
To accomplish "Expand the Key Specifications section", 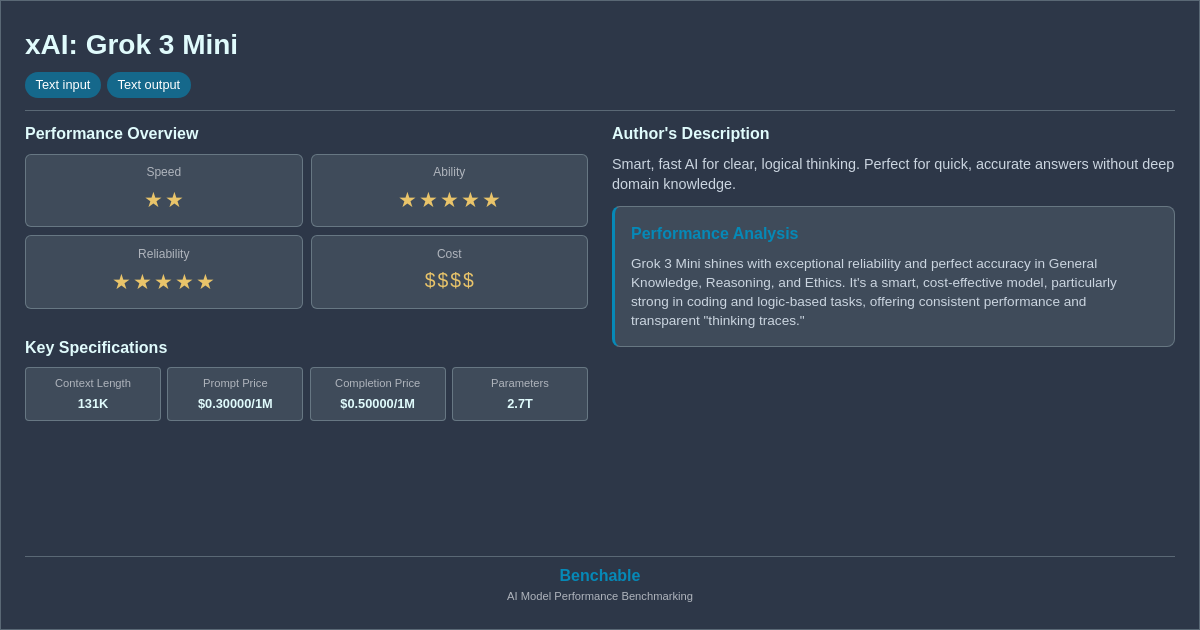I will pyautogui.click(x=96, y=347).
